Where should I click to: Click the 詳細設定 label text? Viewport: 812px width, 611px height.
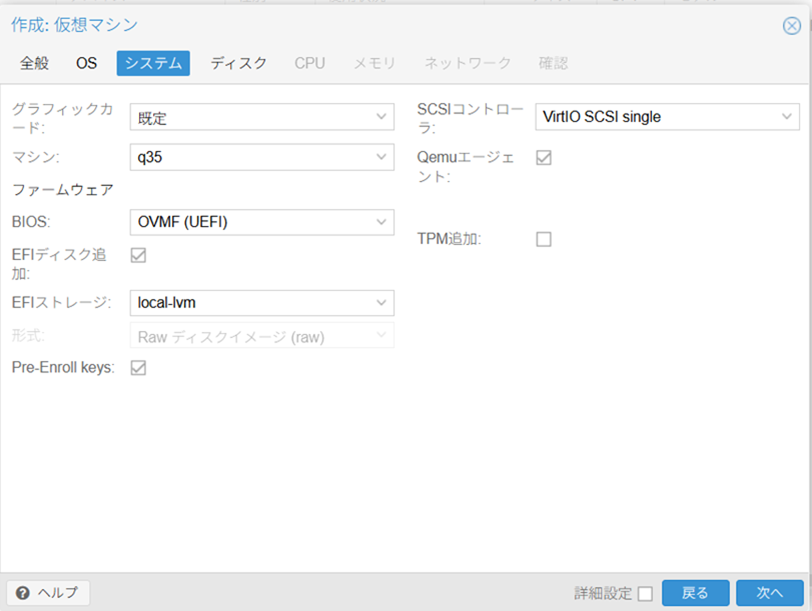pyautogui.click(x=603, y=593)
